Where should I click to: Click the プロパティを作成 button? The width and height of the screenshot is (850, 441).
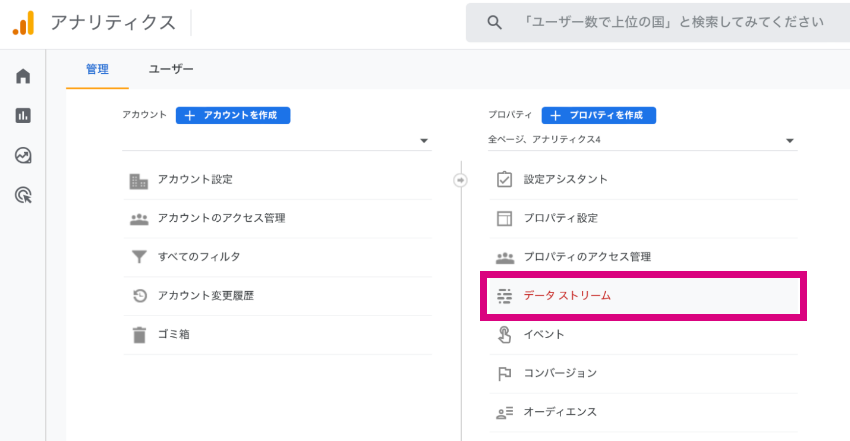599,115
